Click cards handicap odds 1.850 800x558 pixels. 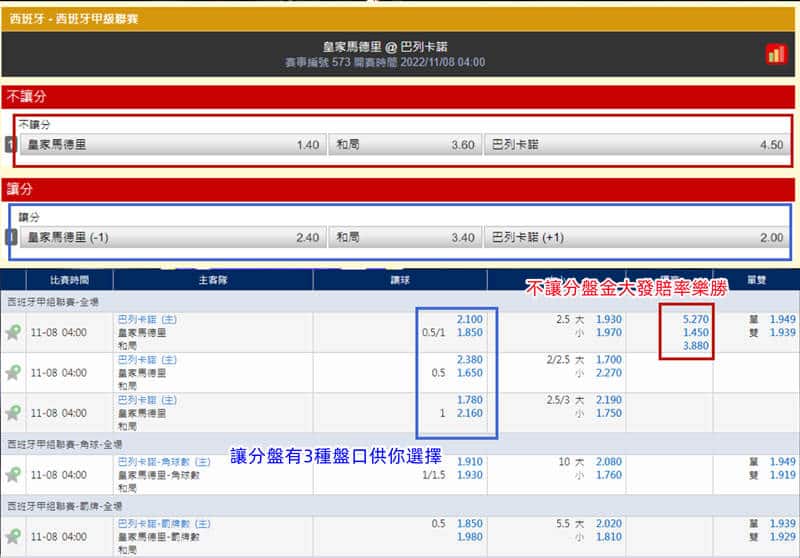pos(469,523)
